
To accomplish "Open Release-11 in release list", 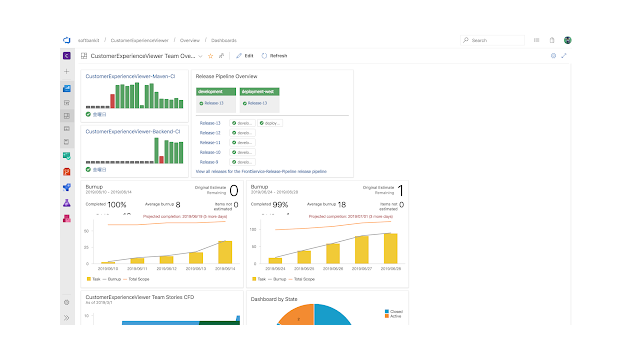I will 210,143.
